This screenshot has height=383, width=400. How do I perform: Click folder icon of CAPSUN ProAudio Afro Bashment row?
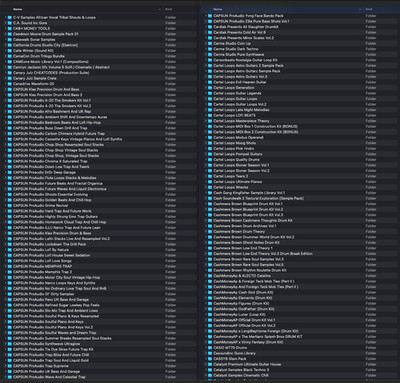pos(10,111)
